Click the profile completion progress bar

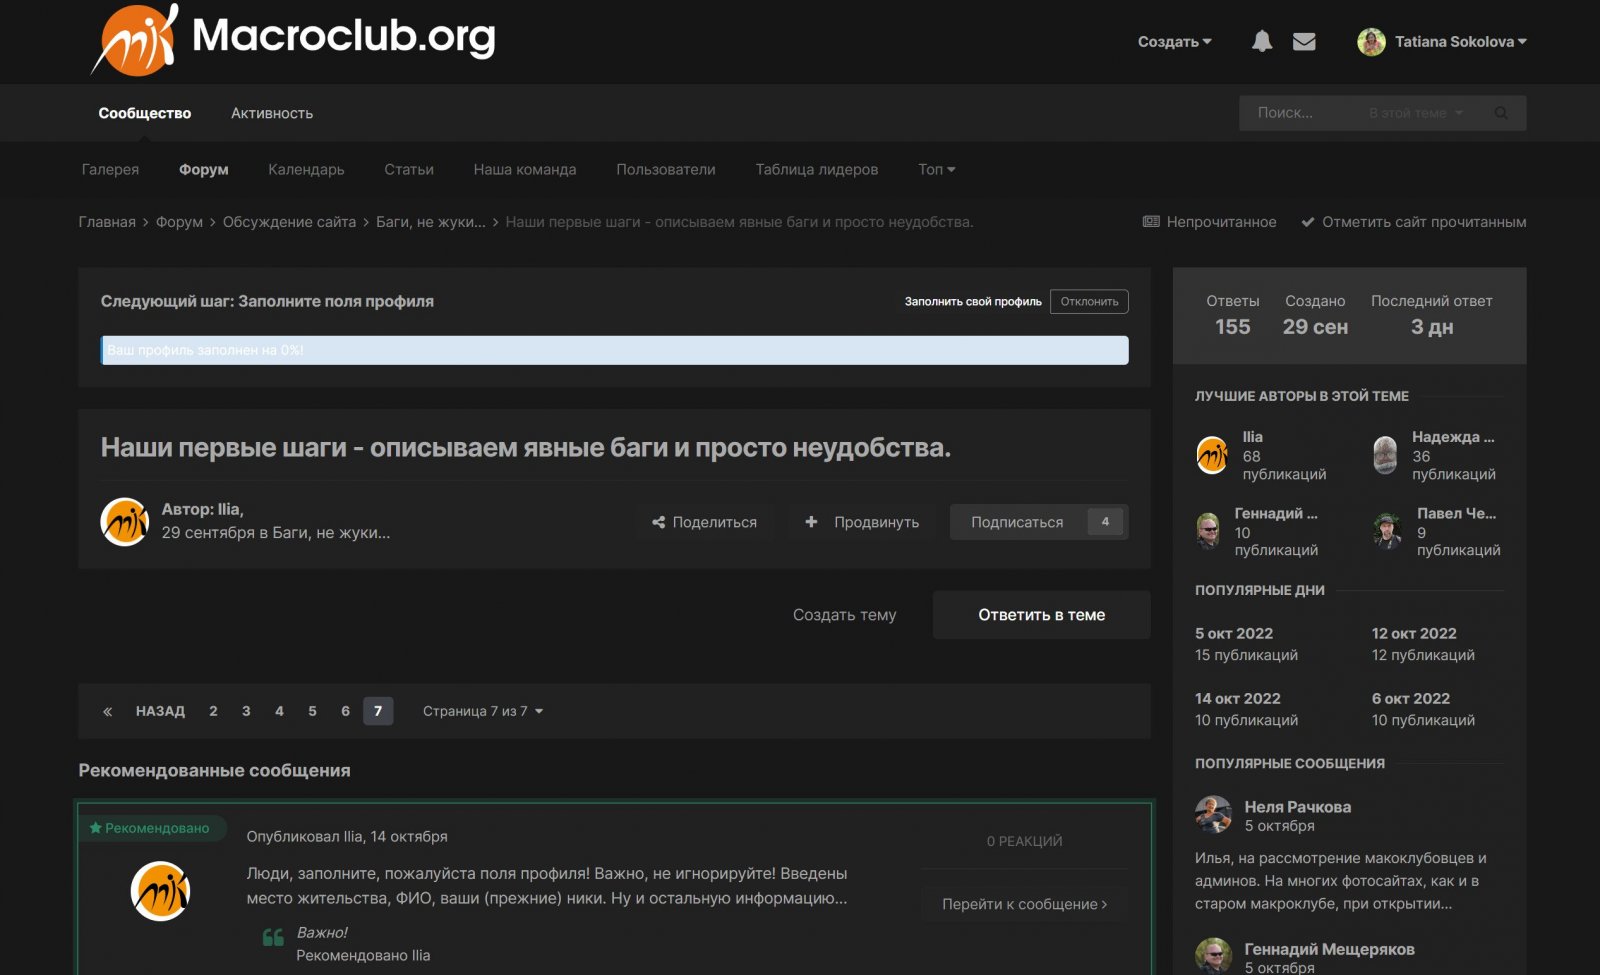(x=614, y=350)
